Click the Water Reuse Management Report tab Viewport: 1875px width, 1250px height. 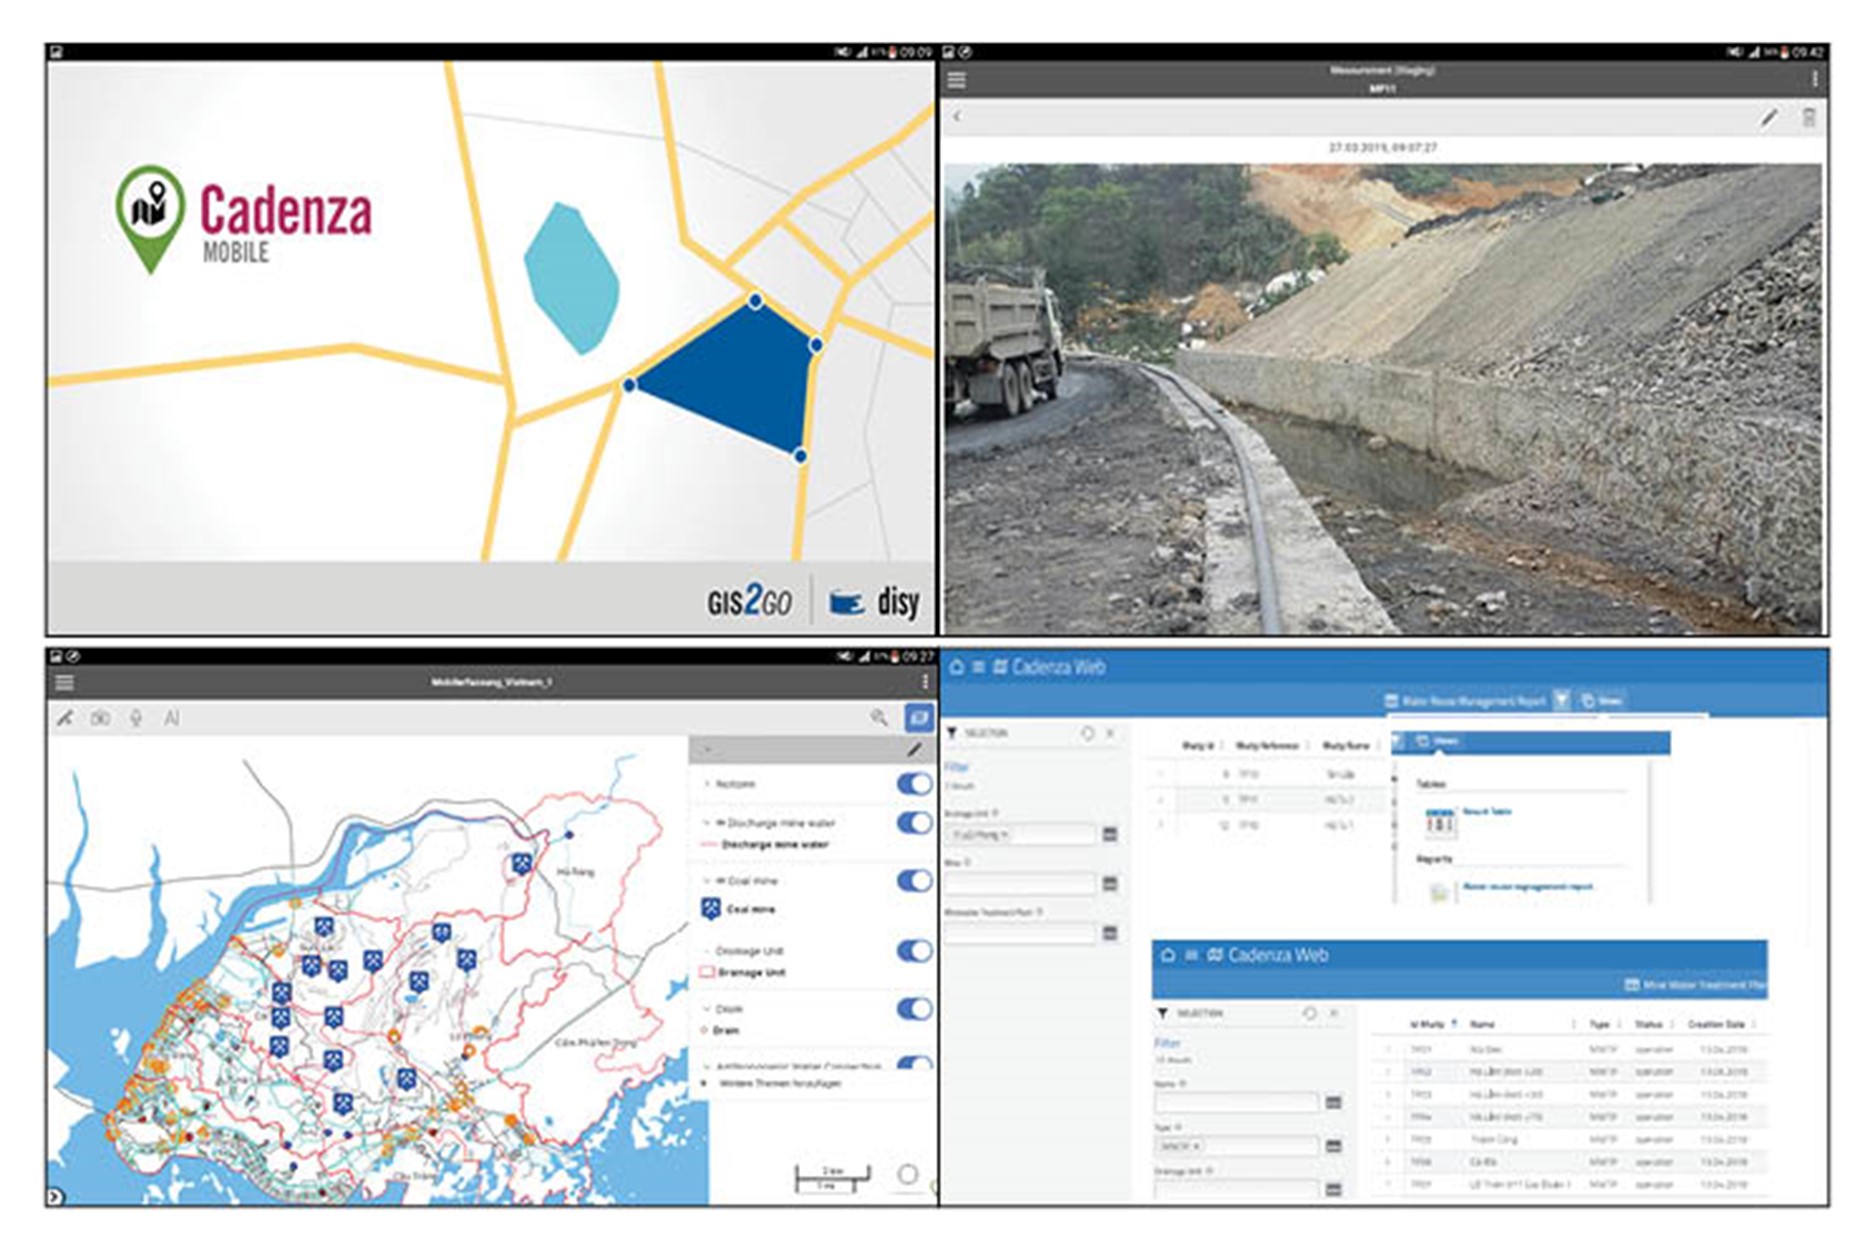[1464, 702]
